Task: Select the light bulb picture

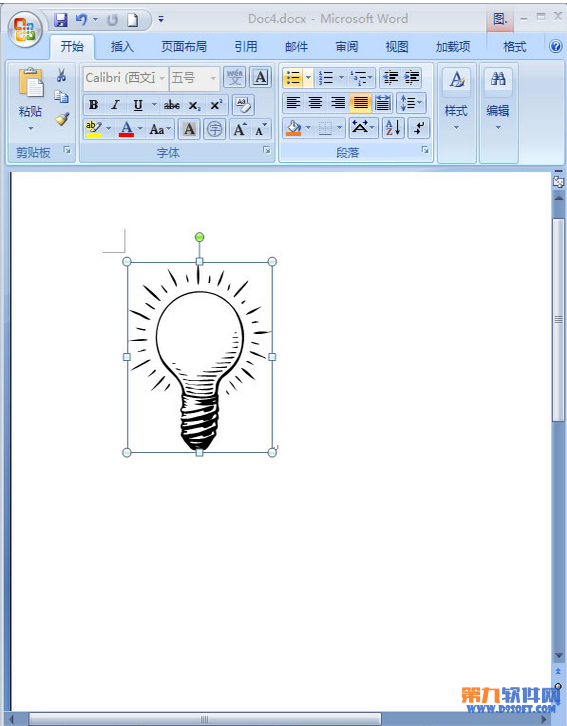Action: [x=199, y=357]
